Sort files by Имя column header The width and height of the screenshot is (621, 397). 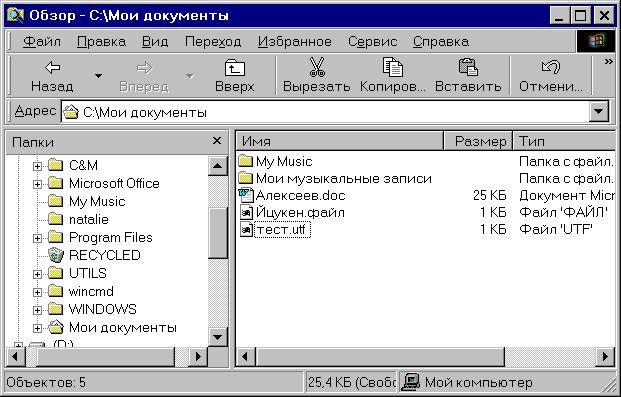click(x=340, y=141)
